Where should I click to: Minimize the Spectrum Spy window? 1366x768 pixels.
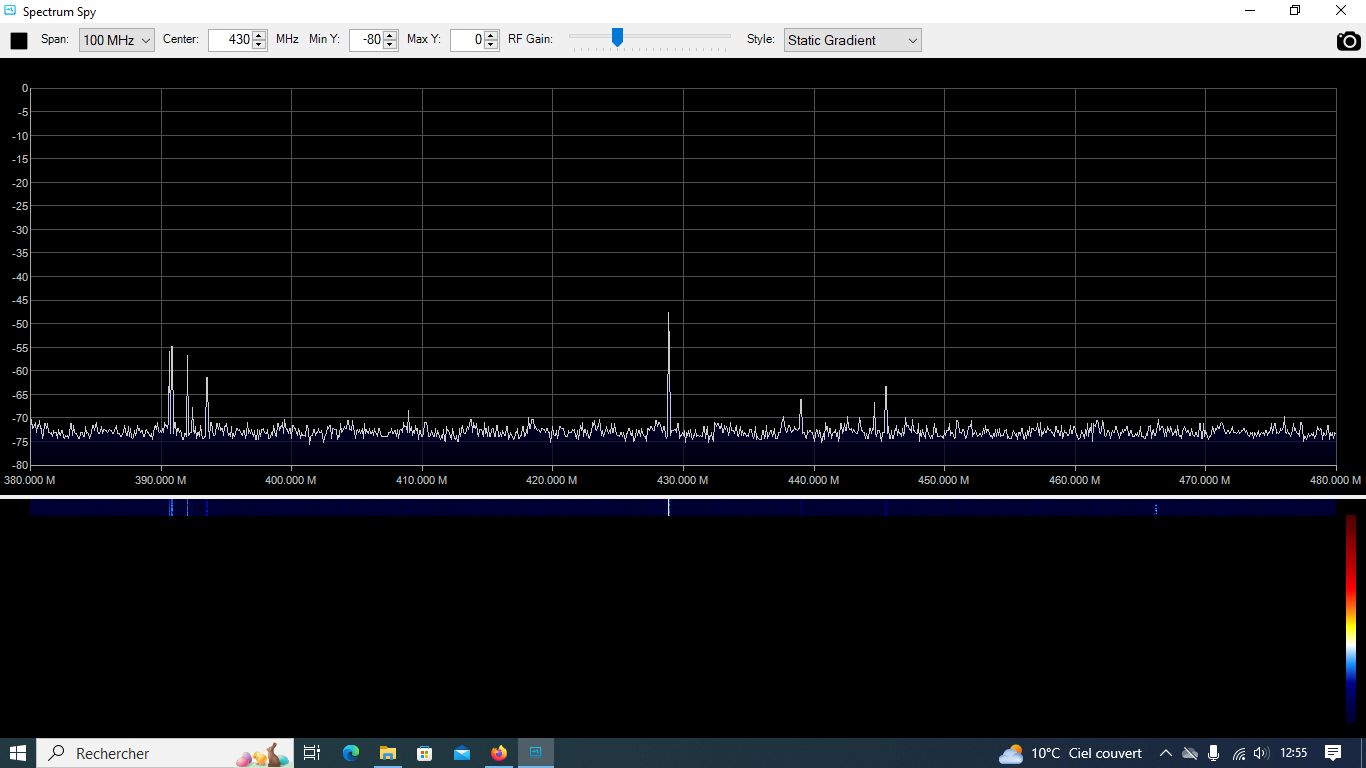(x=1250, y=11)
